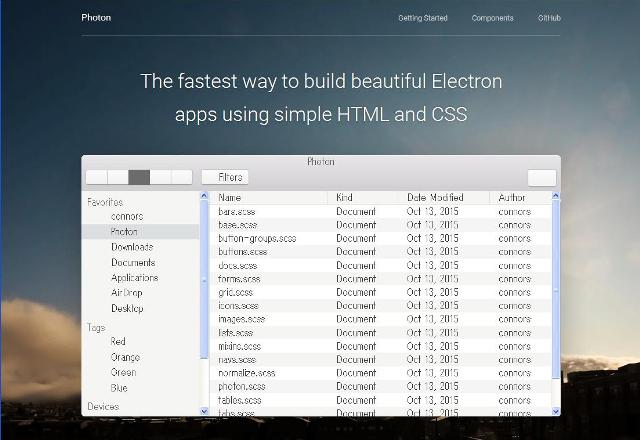Select forms.scss in the file list
This screenshot has height=440, width=640.
380,279
